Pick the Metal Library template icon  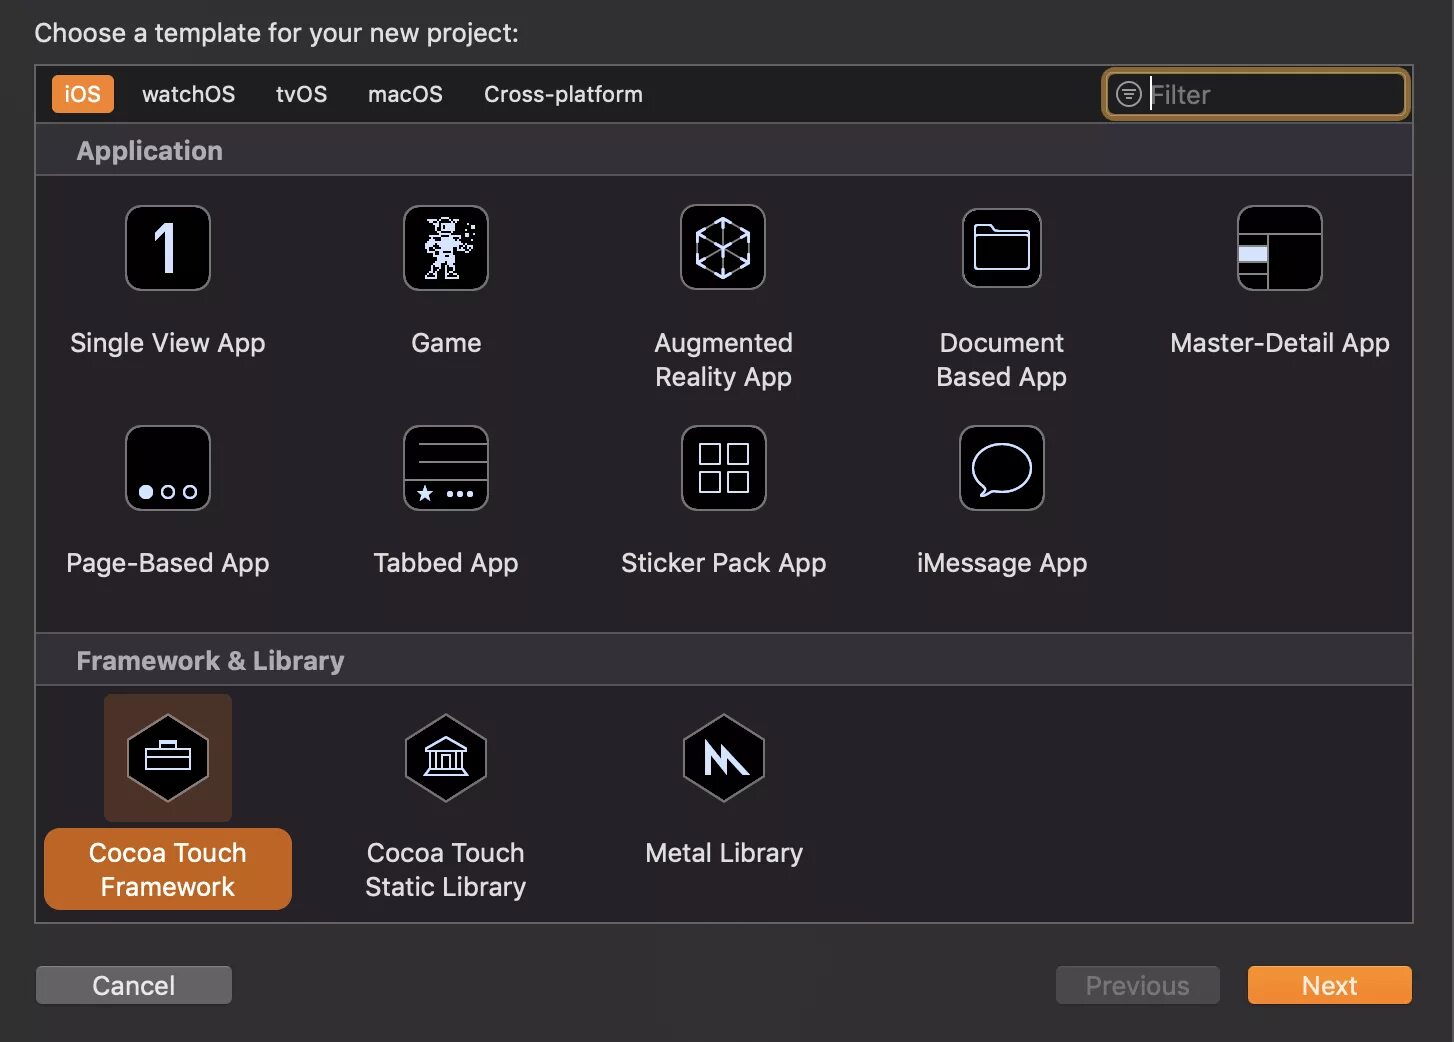click(724, 758)
